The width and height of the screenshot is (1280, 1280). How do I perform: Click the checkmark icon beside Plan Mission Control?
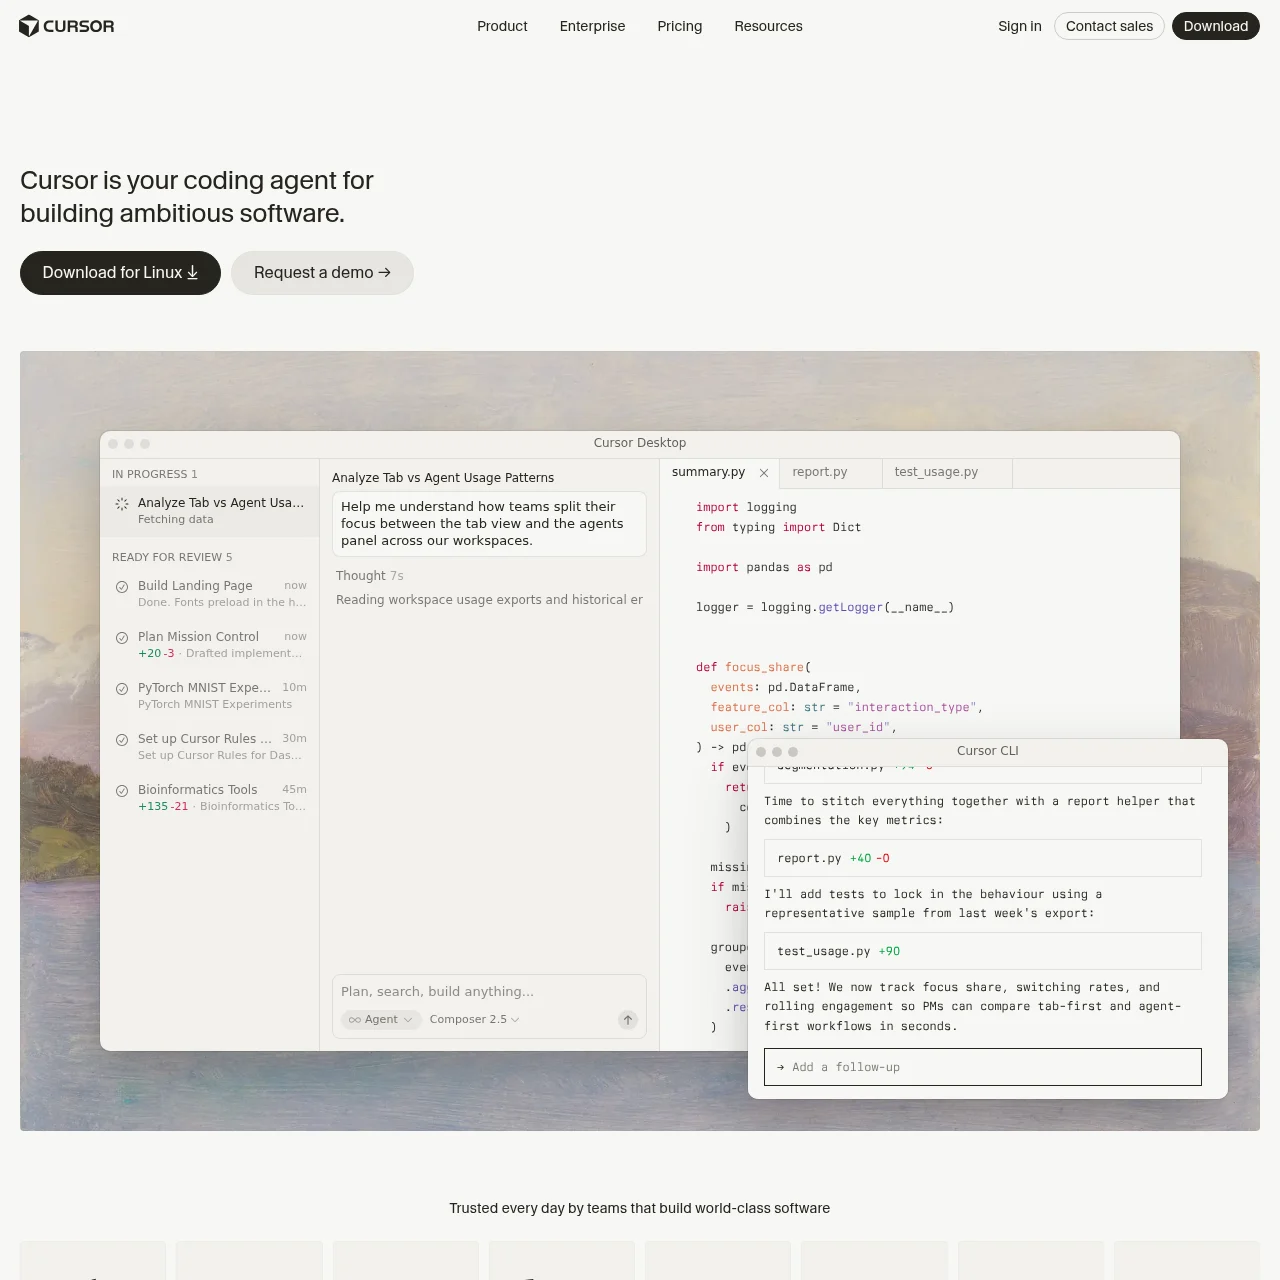(122, 638)
